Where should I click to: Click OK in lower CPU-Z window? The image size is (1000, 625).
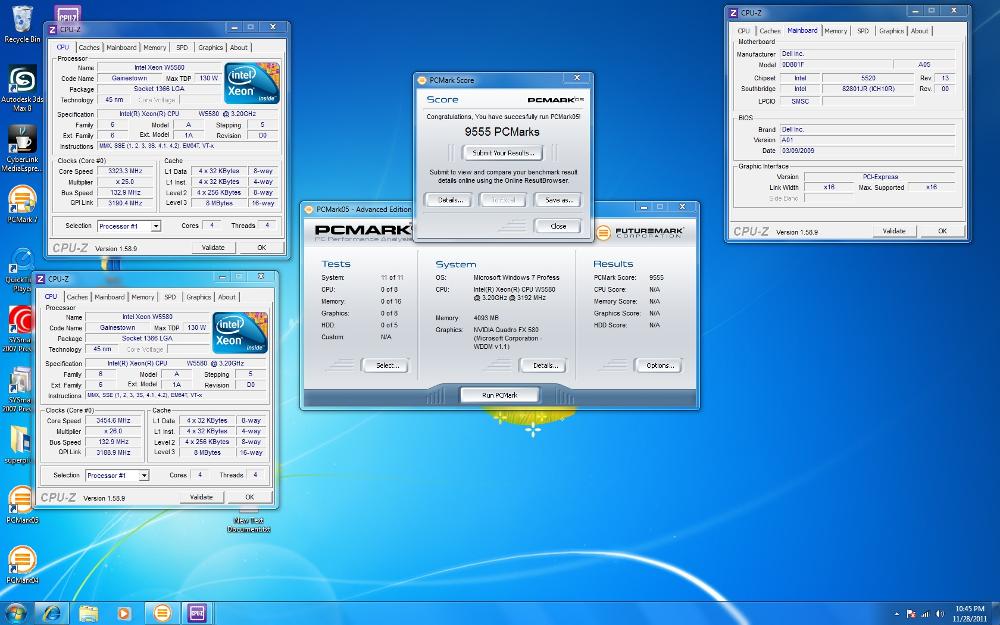250,497
